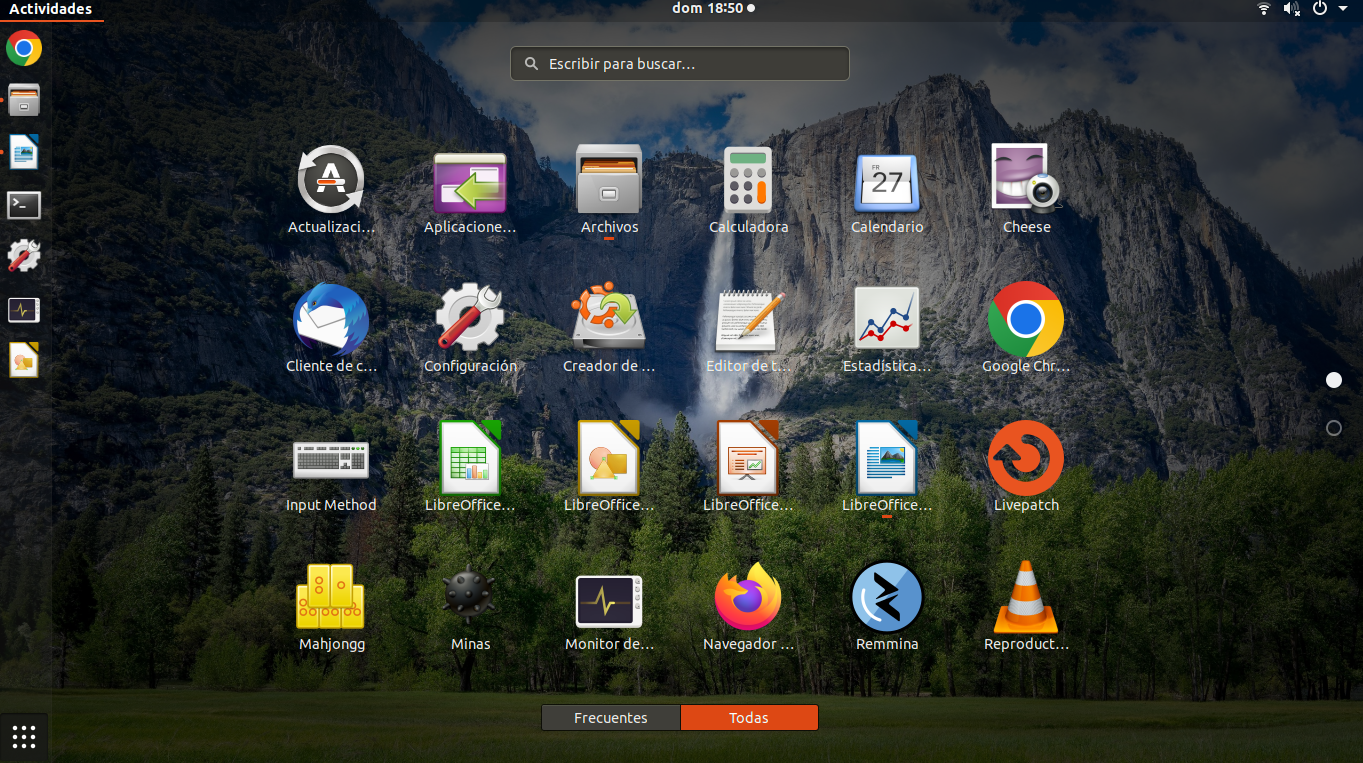The image size is (1363, 763).
Task: Open Google Chrome in the app grid
Action: pyautogui.click(x=1026, y=319)
